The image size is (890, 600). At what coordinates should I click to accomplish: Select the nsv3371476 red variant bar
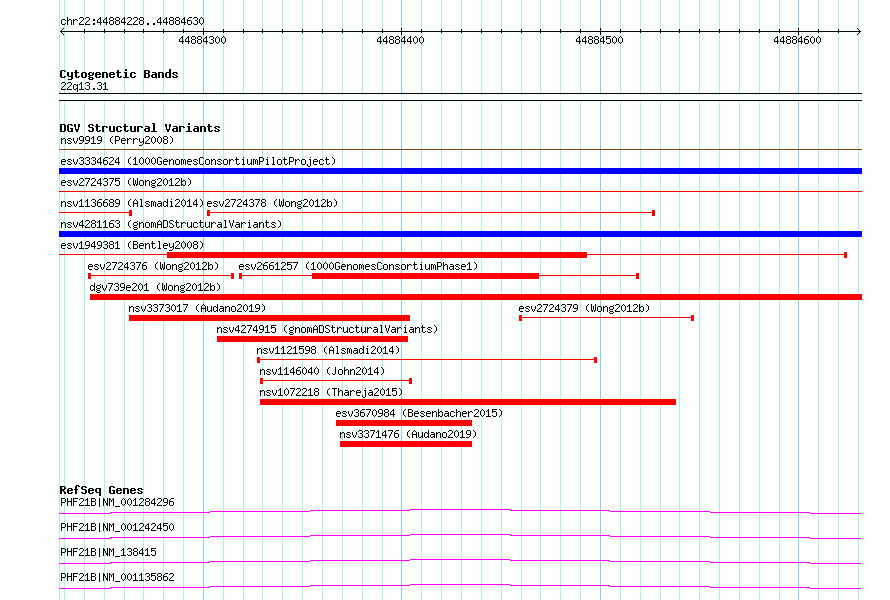pyautogui.click(x=406, y=444)
